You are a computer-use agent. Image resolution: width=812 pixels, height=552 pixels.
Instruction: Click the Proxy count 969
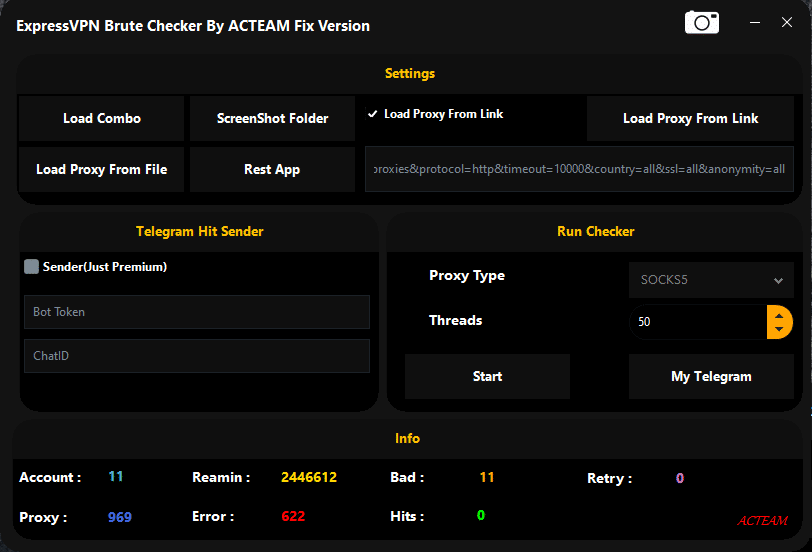tap(120, 517)
